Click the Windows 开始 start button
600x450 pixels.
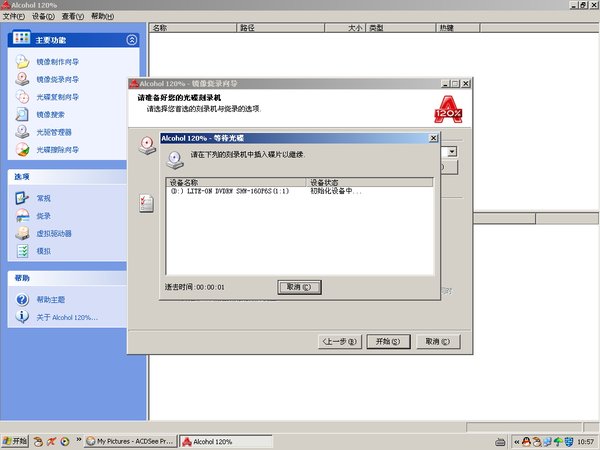pos(15,441)
